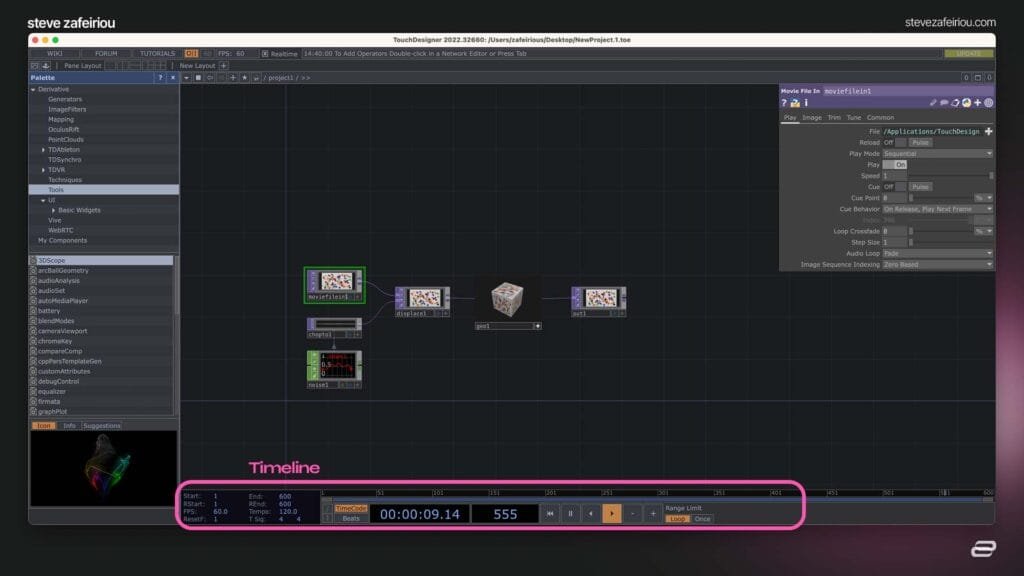1024x576 pixels.
Task: Click Cue Pulse button
Action: (920, 187)
